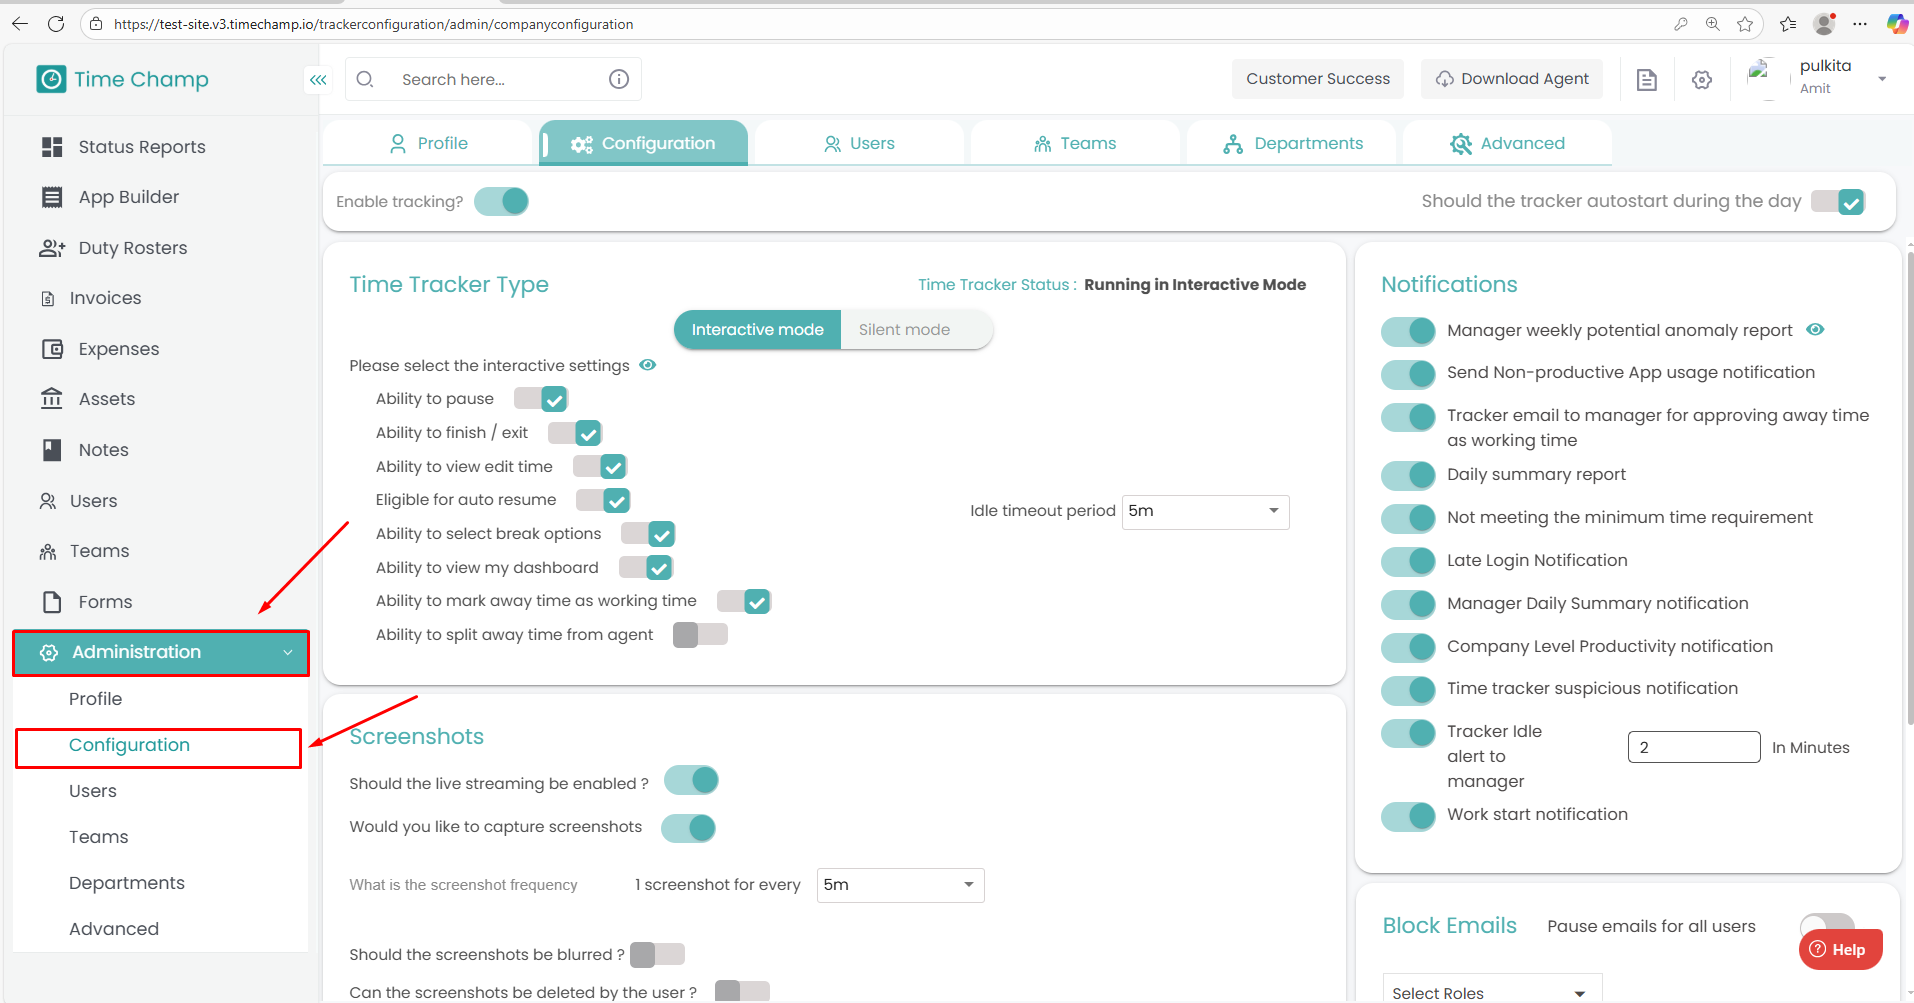The width and height of the screenshot is (1914, 1003).
Task: Click the Invoices sidebar icon
Action: (x=48, y=298)
